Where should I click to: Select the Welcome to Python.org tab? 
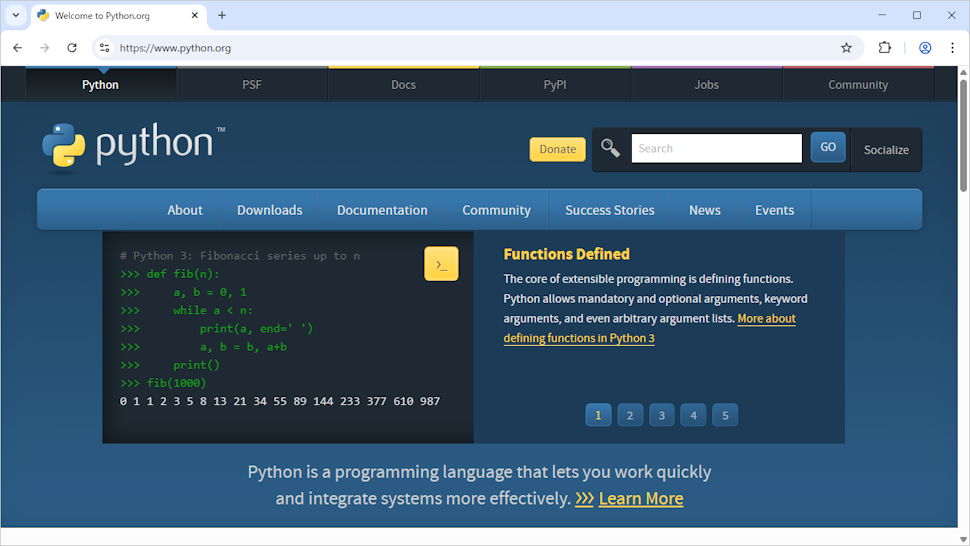tap(119, 15)
